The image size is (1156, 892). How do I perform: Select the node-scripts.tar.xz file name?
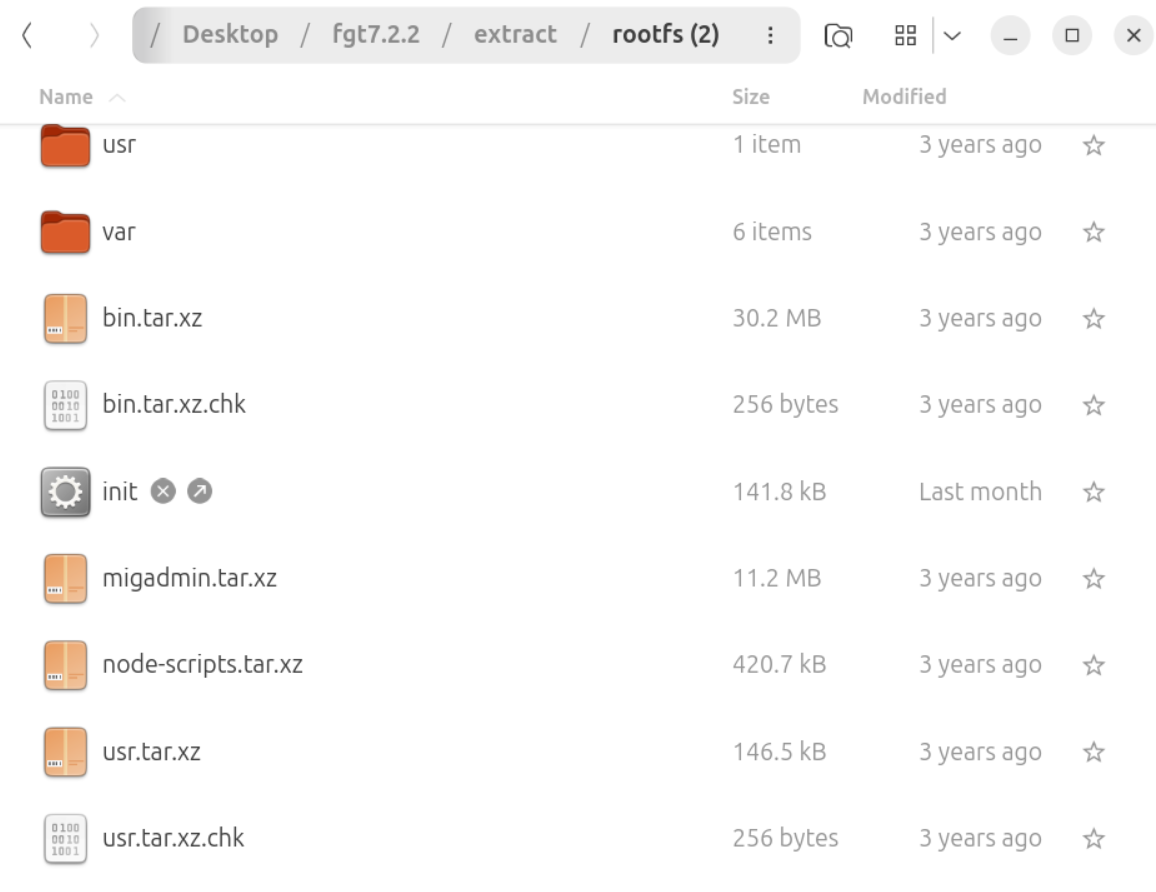click(203, 665)
